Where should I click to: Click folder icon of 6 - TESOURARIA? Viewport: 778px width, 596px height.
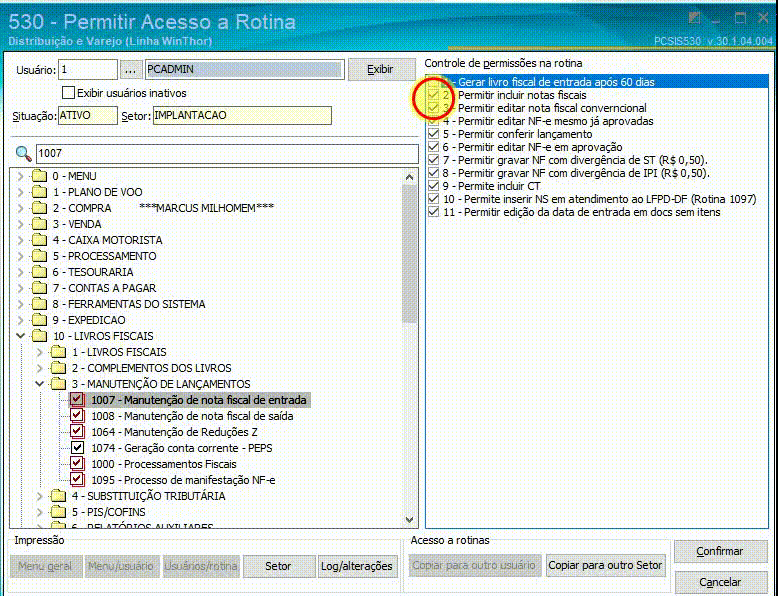(39, 272)
